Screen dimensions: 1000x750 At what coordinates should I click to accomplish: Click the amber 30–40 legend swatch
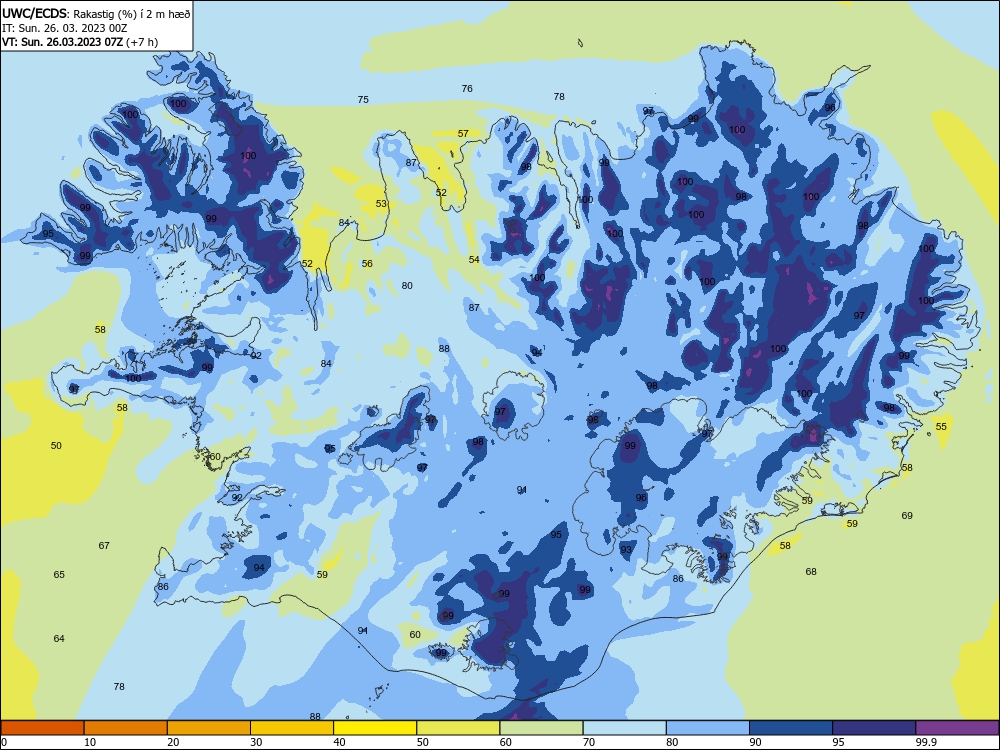click(292, 728)
